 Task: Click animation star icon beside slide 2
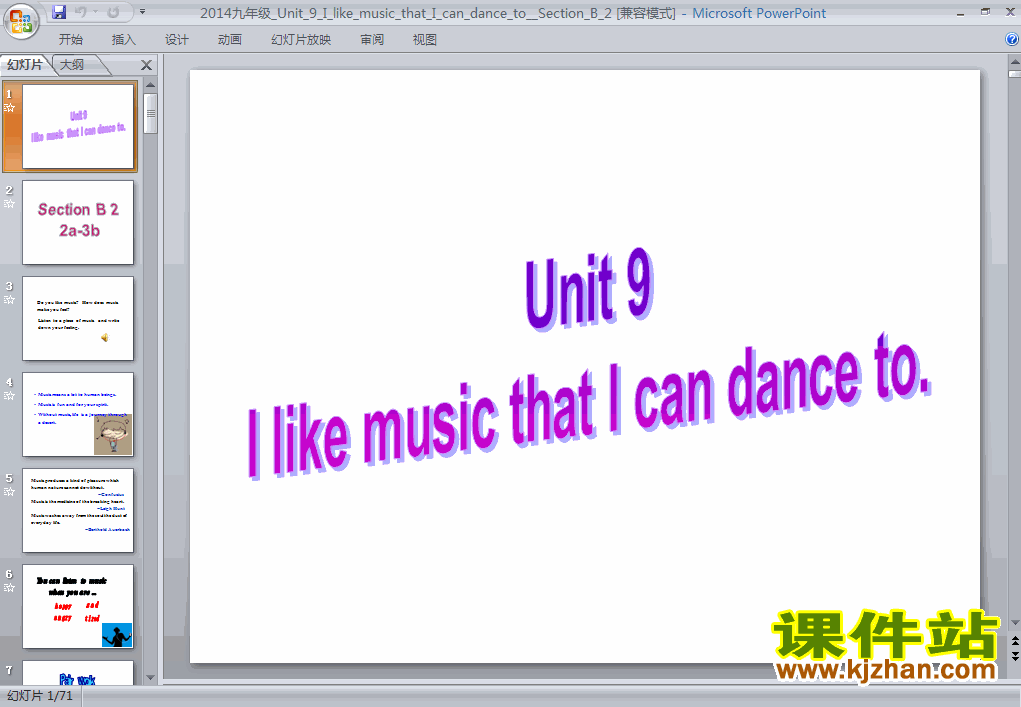[9, 204]
